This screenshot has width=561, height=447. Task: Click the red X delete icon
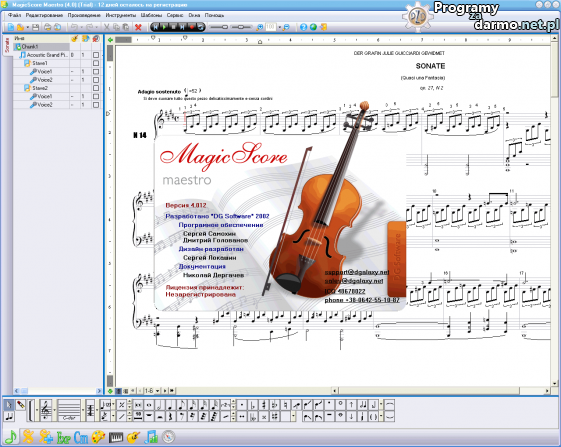point(138,27)
